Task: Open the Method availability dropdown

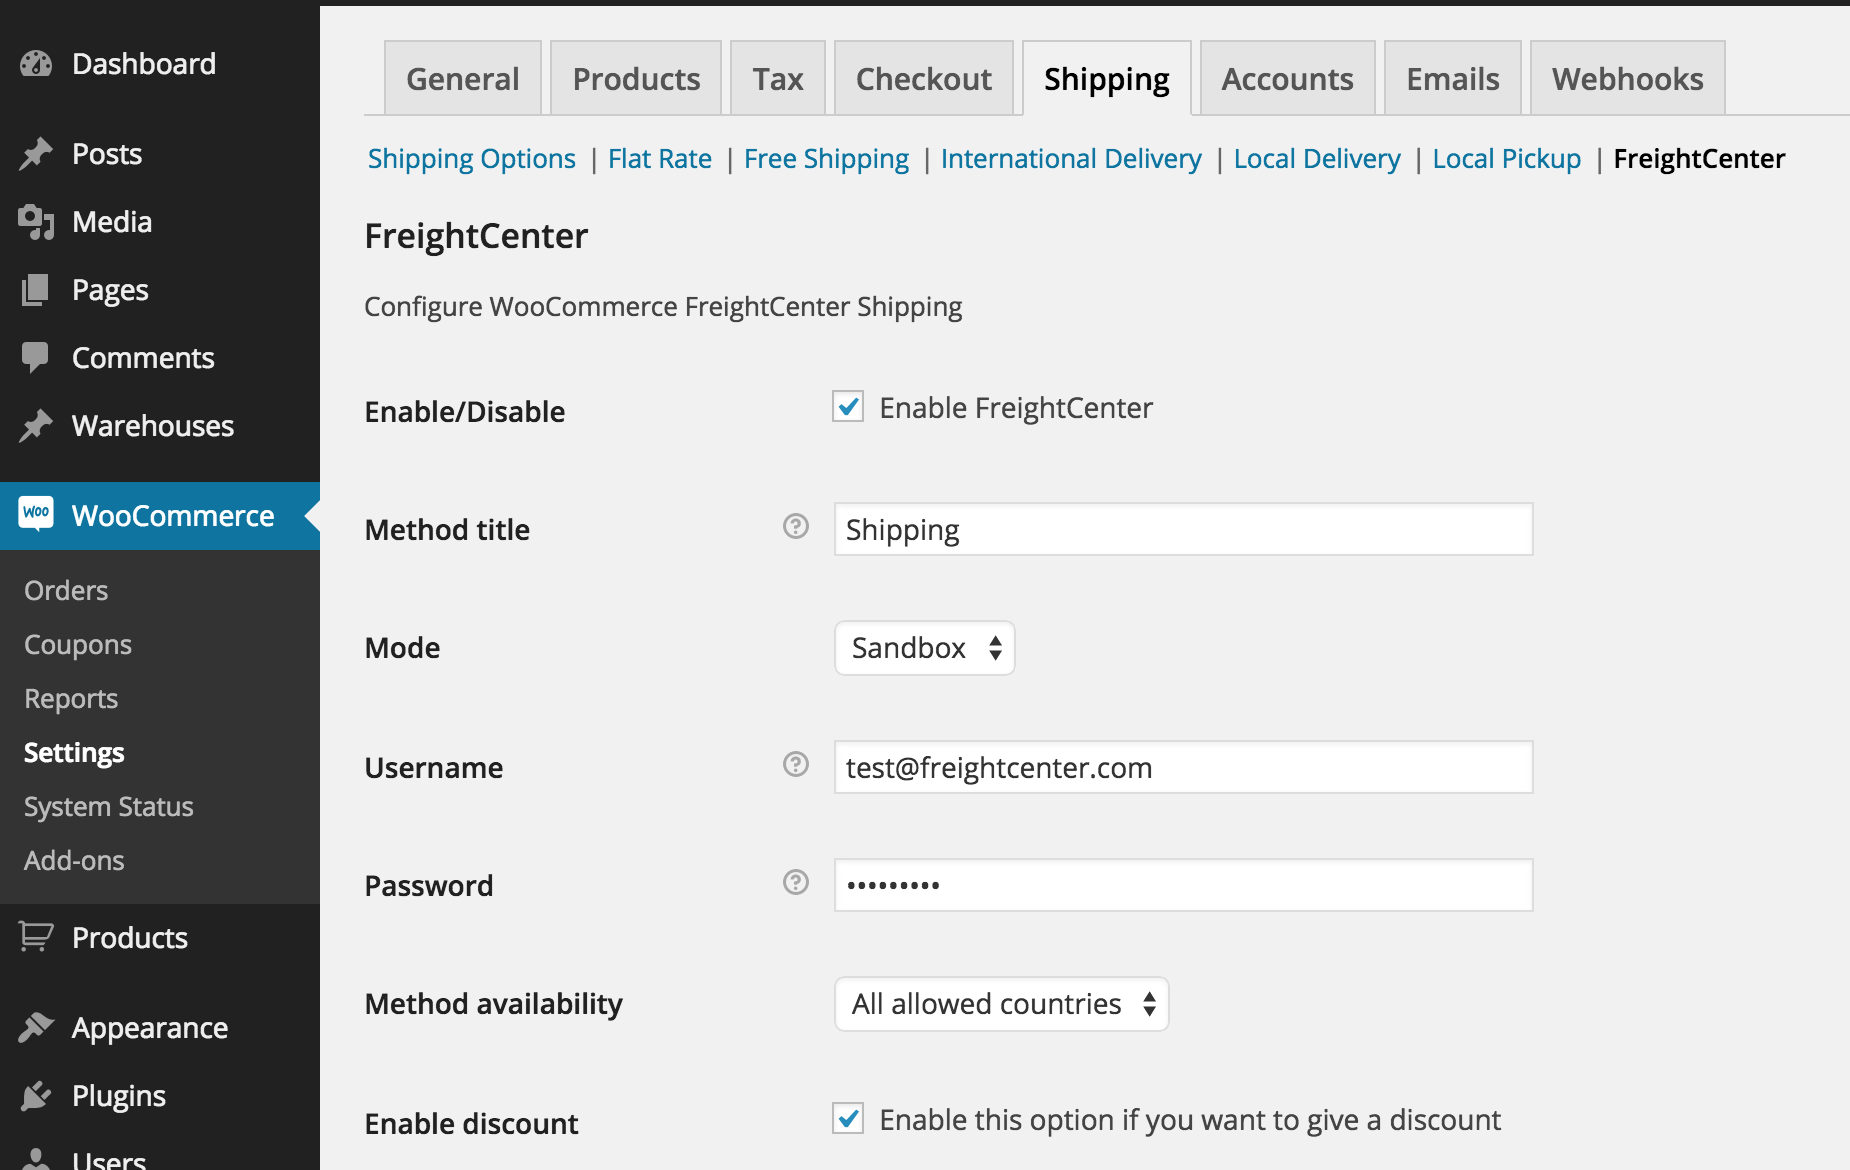Action: click(x=1002, y=1004)
